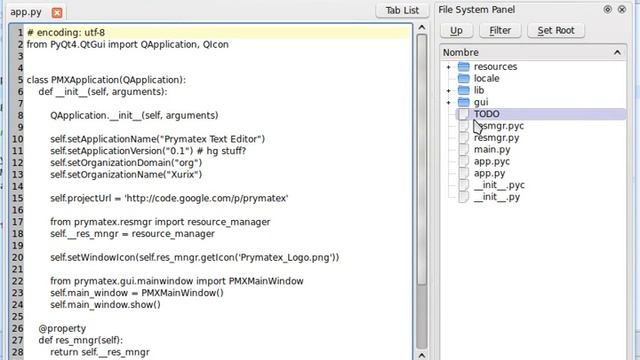Open the Tab List

pos(402,10)
